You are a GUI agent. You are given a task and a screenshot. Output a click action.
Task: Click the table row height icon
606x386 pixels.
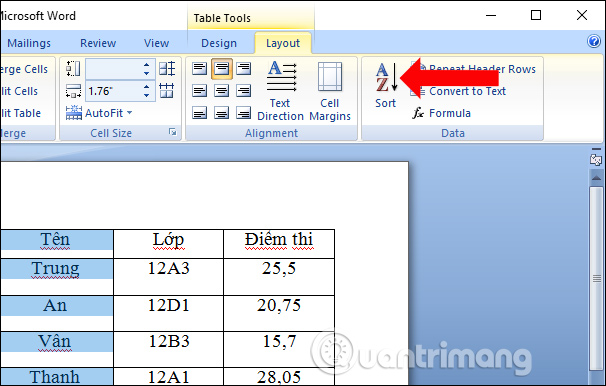point(73,69)
